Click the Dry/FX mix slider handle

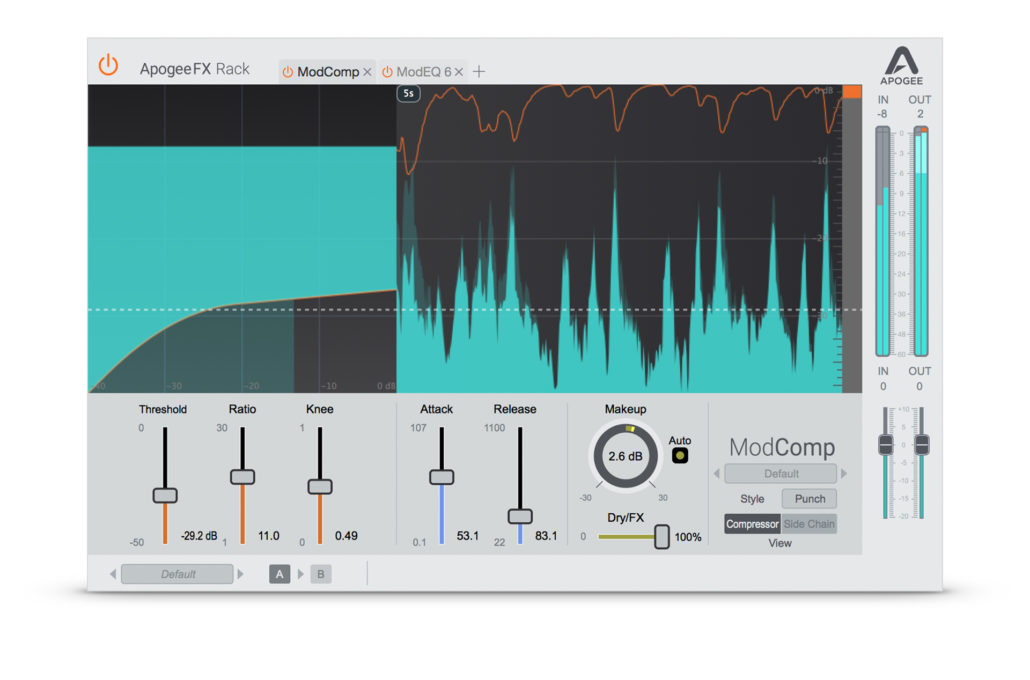point(661,537)
